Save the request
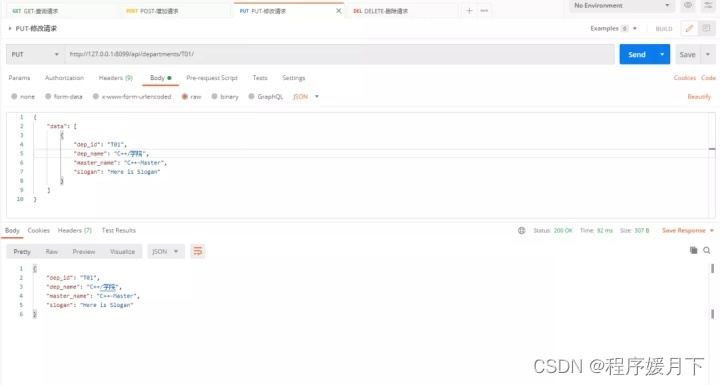The height and width of the screenshot is (385, 720). (687, 54)
